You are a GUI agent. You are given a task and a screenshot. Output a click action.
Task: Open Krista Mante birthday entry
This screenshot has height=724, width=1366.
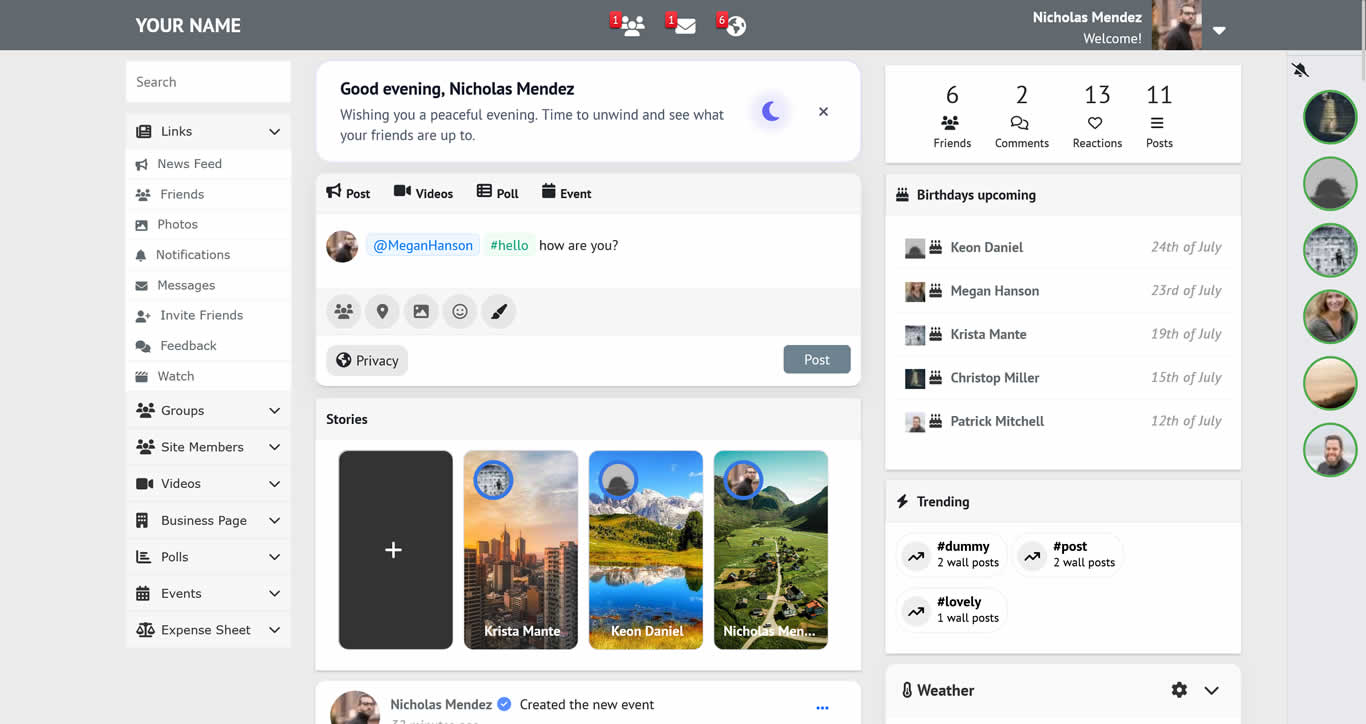click(1063, 334)
